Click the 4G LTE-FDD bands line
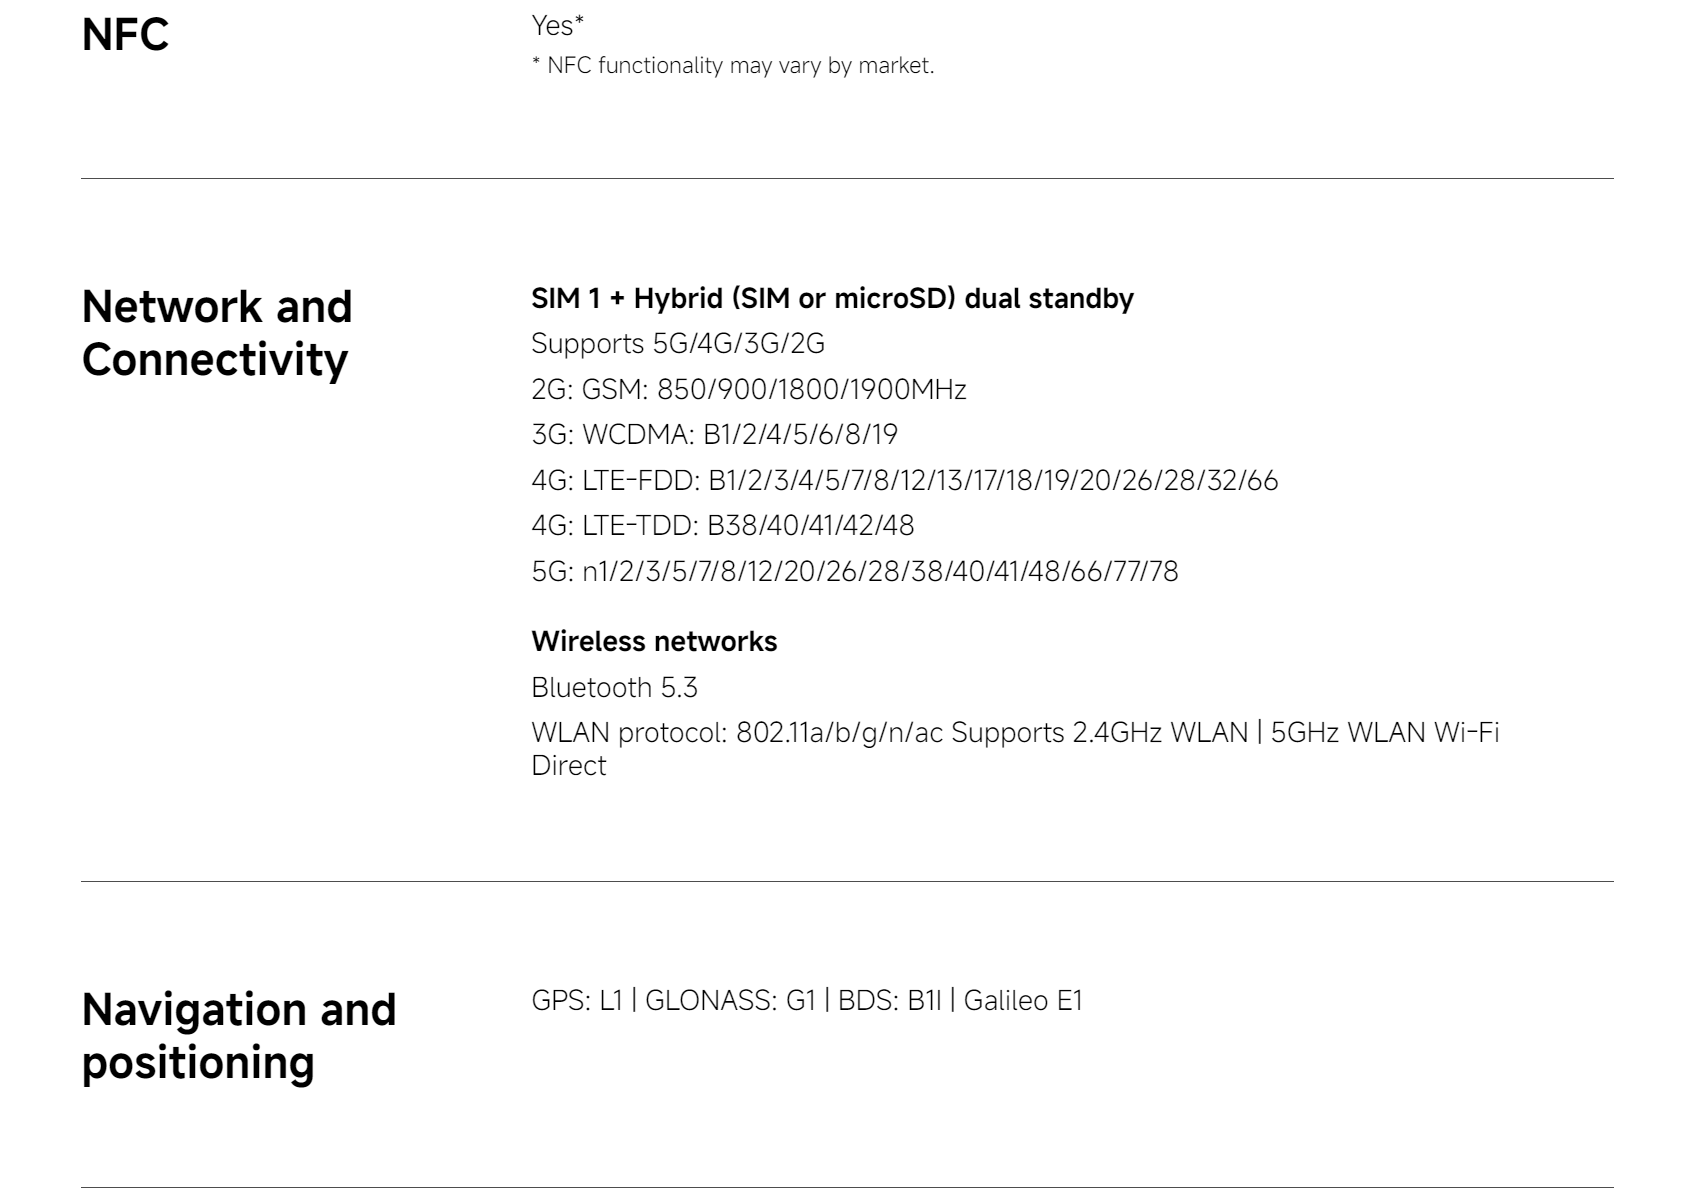Image resolution: width=1705 pixels, height=1201 pixels. point(904,481)
